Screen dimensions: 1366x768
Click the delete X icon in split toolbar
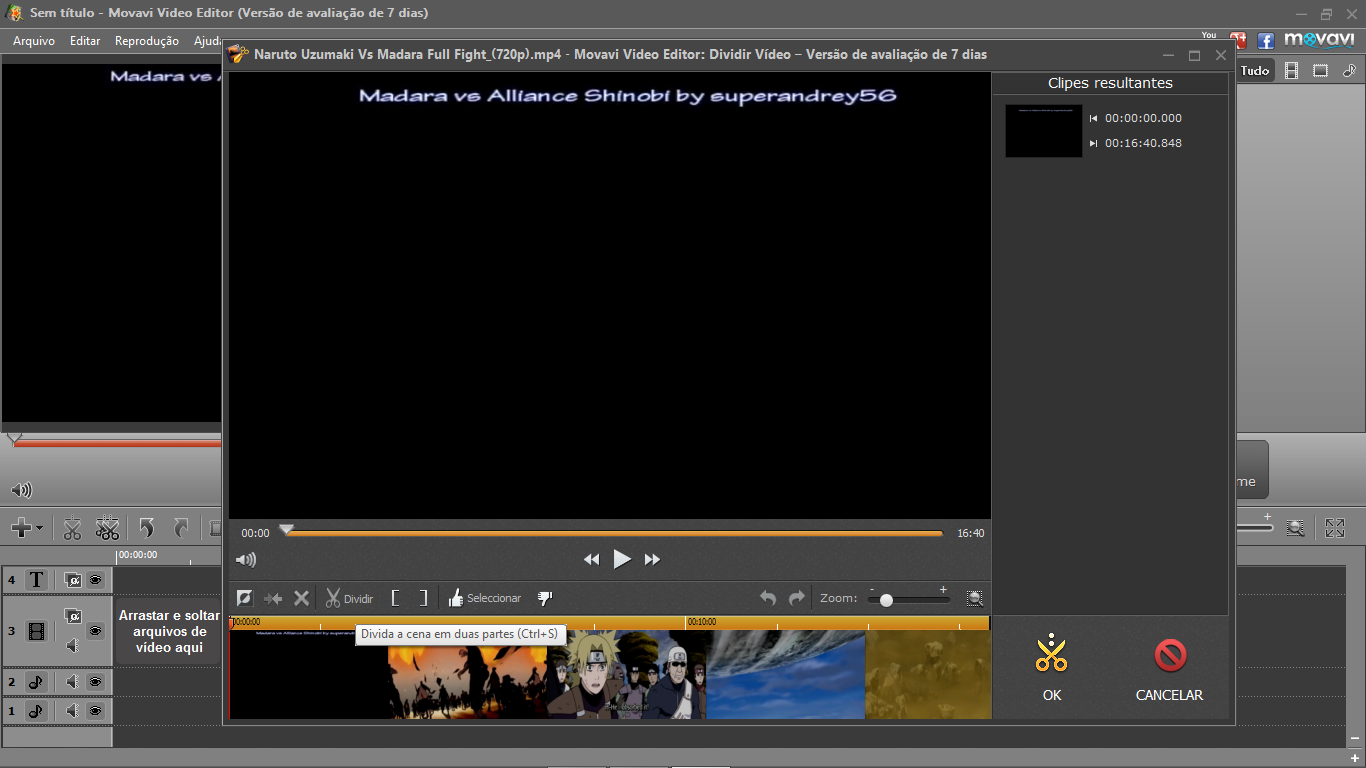[302, 597]
